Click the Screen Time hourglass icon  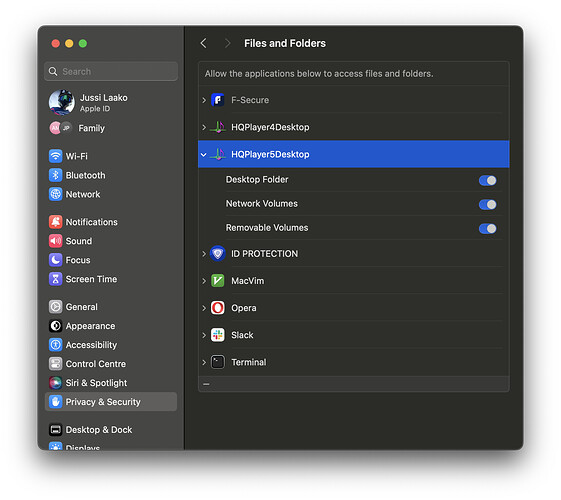(55, 279)
